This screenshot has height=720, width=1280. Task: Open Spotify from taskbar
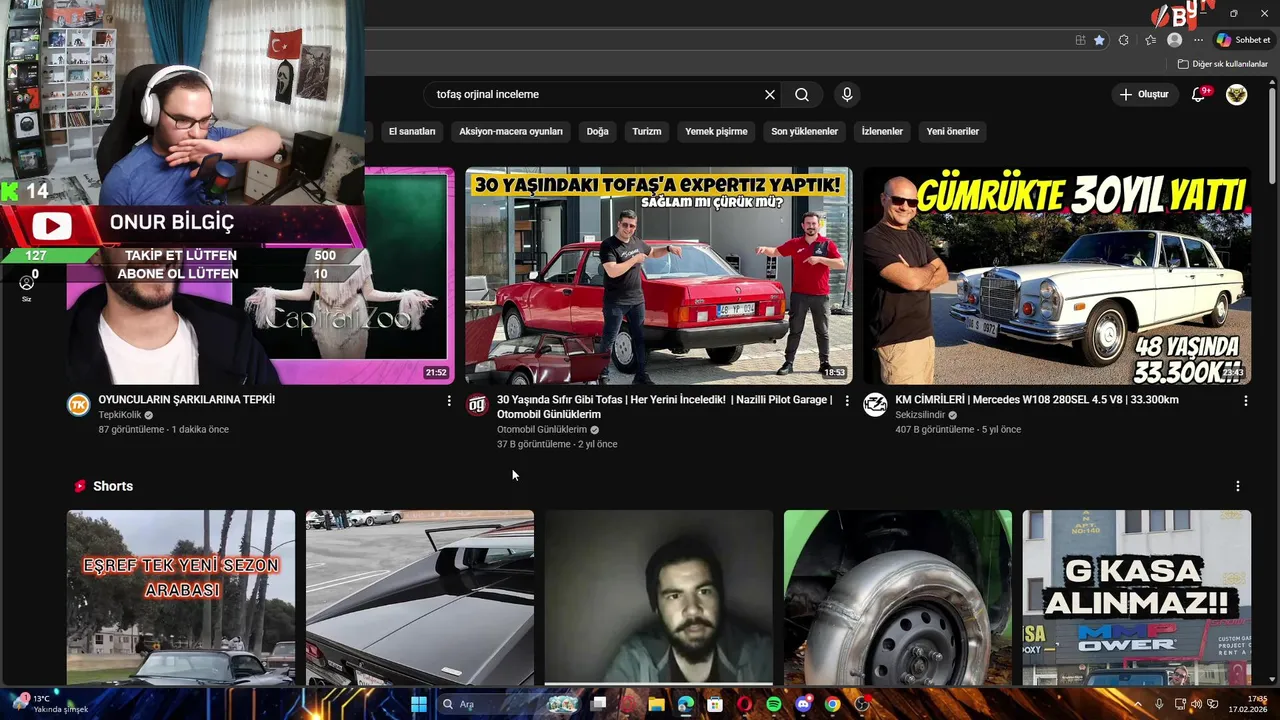pos(774,704)
